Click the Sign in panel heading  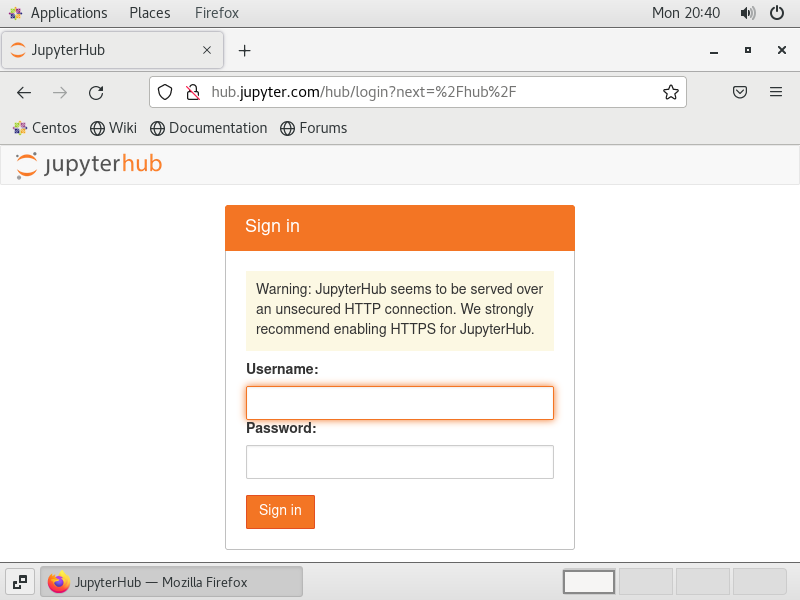[x=272, y=226]
